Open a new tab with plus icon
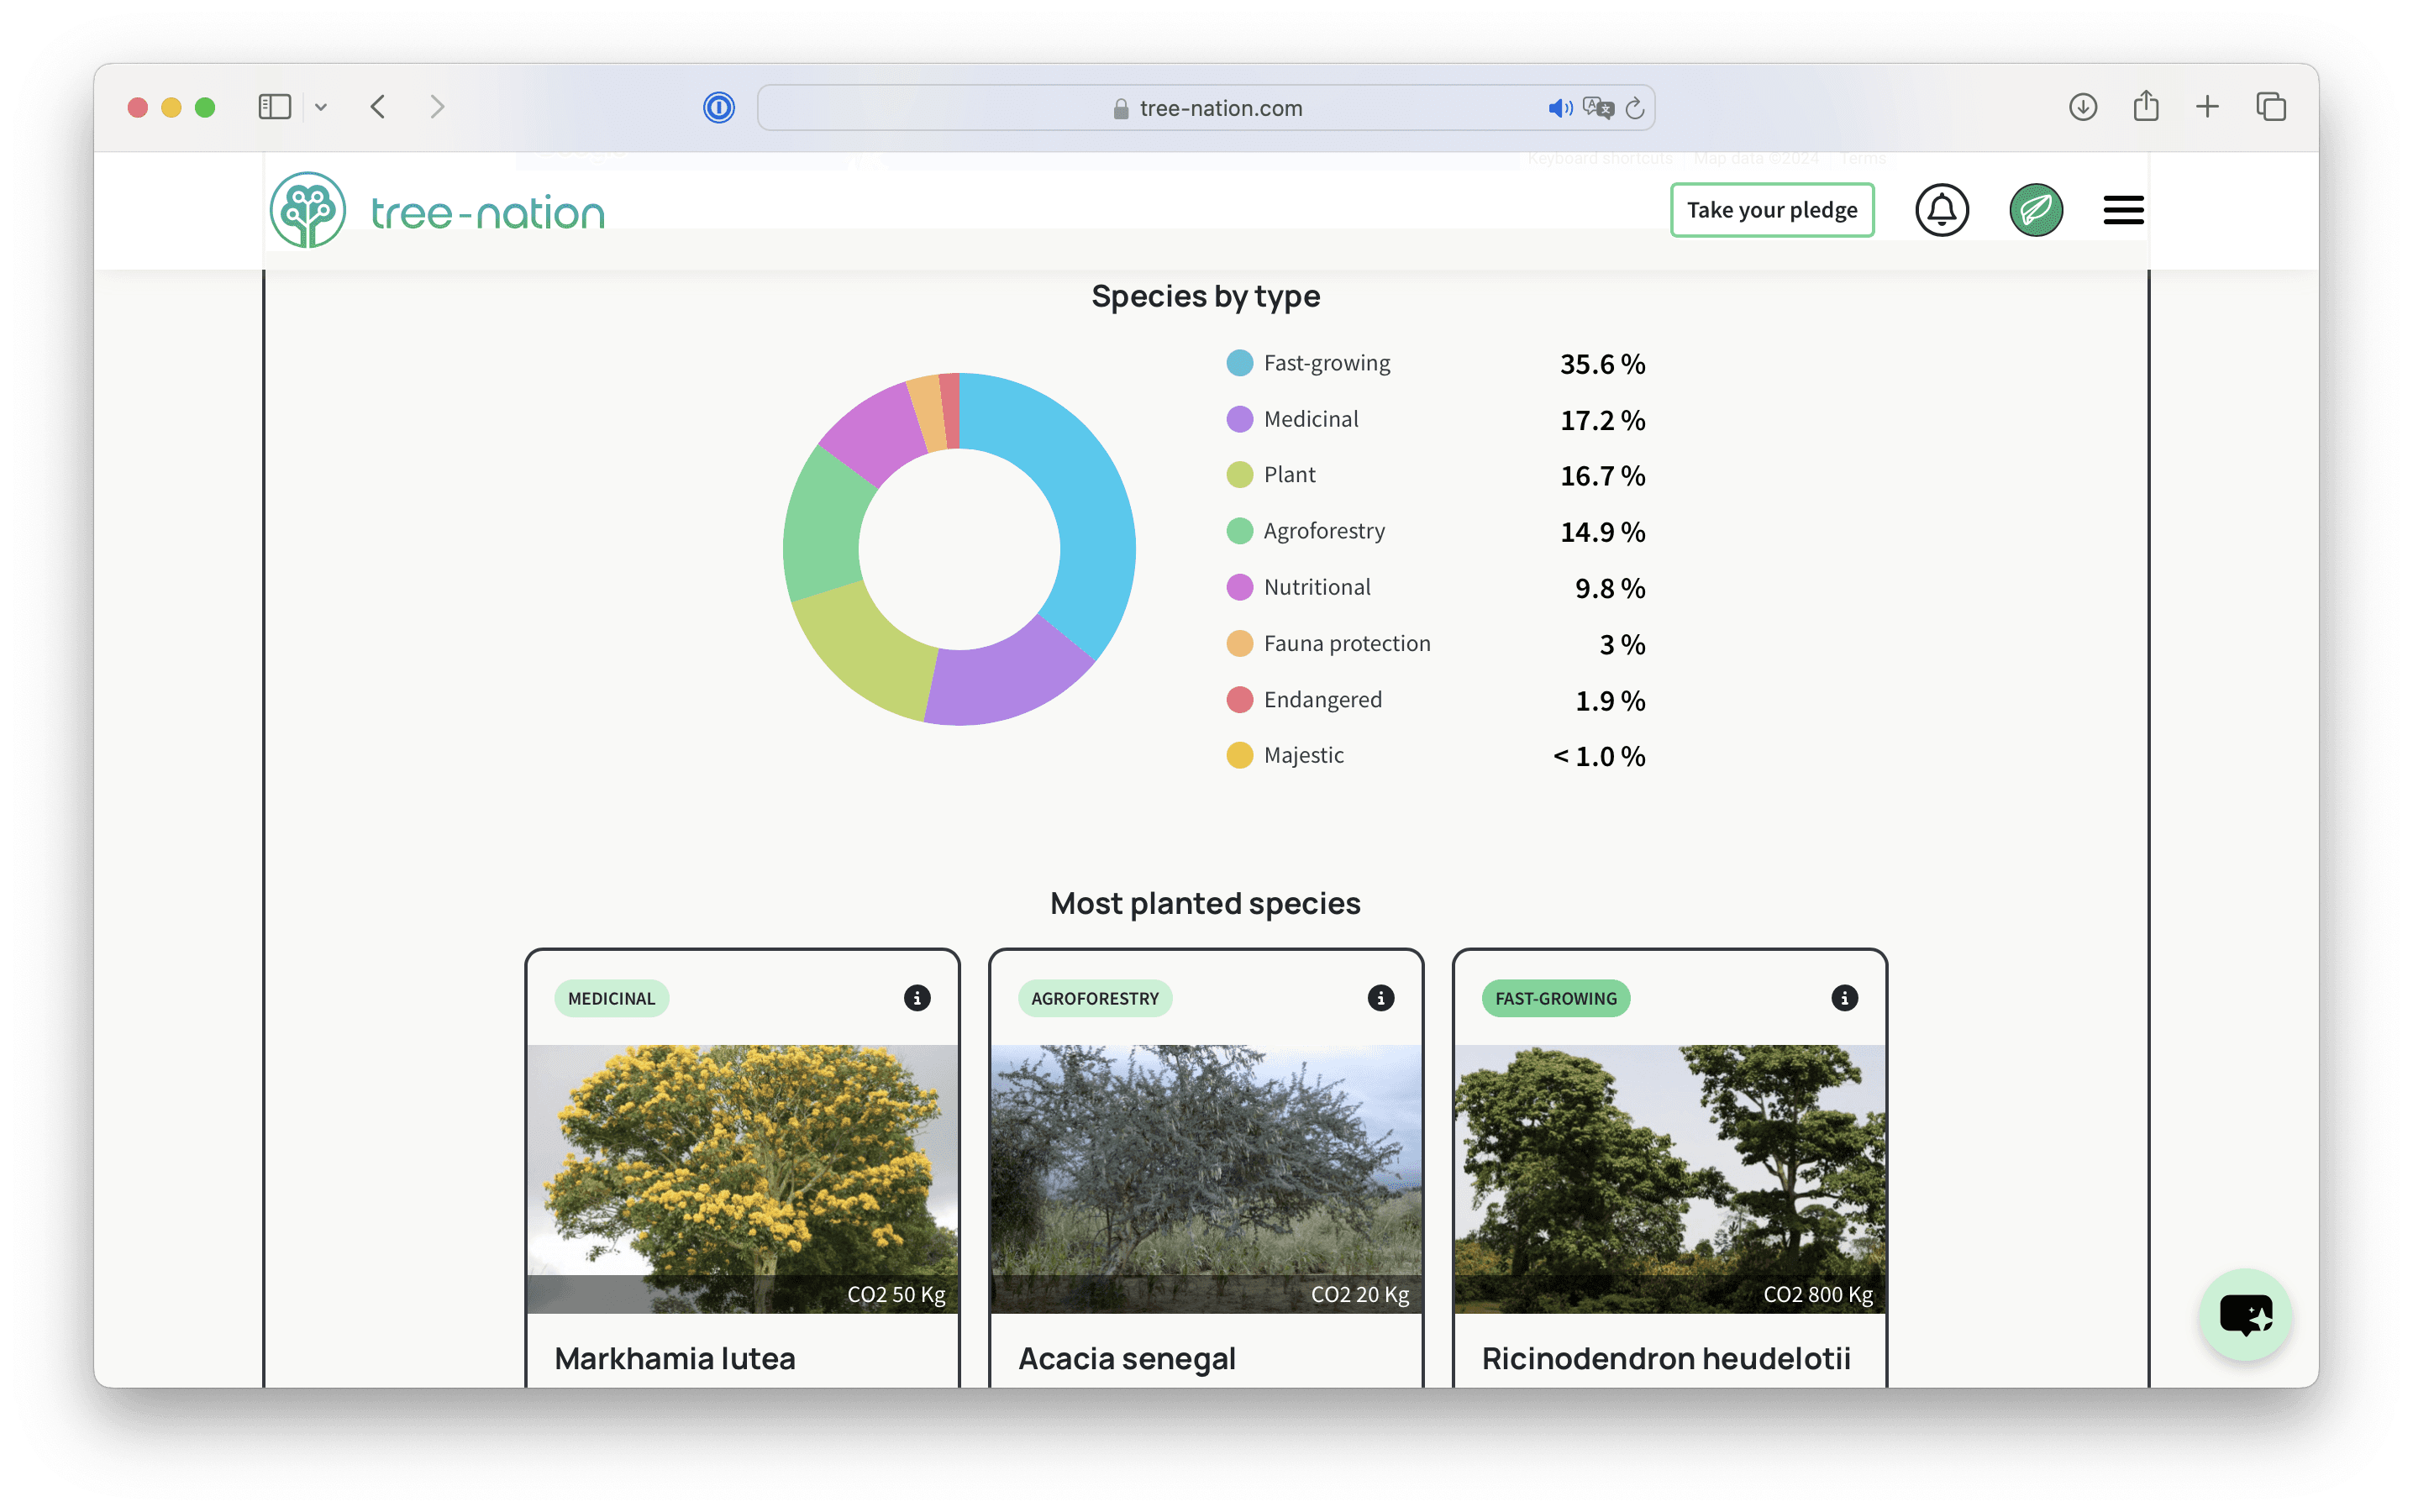This screenshot has height=1512, width=2413. (2207, 107)
